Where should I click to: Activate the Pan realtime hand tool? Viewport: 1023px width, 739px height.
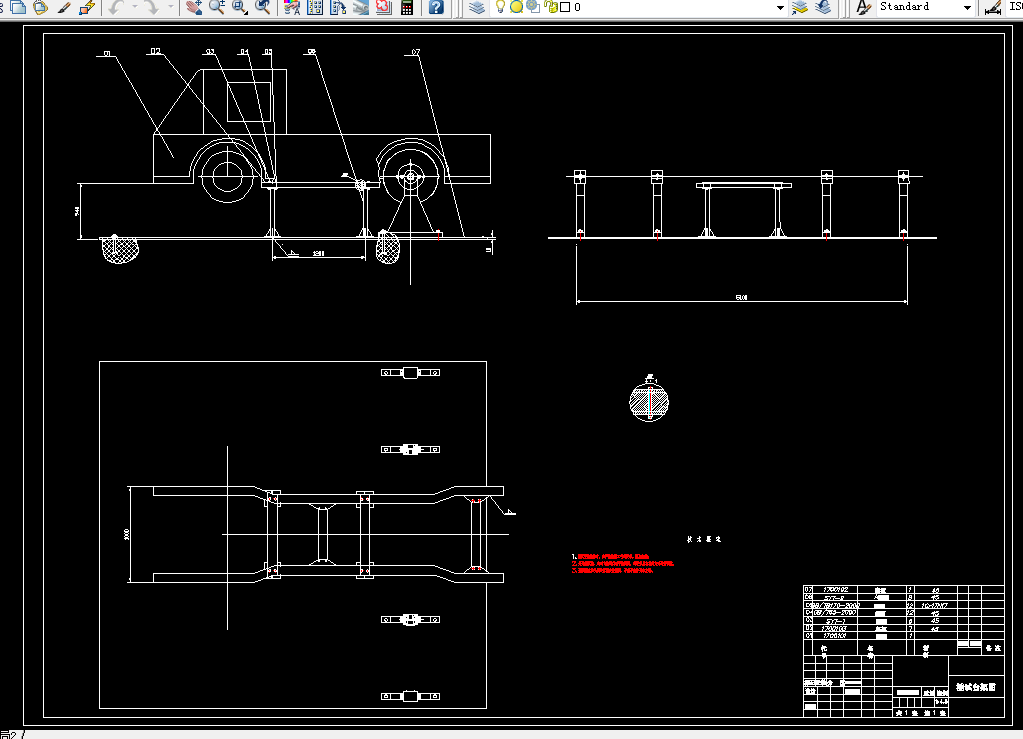(x=194, y=7)
